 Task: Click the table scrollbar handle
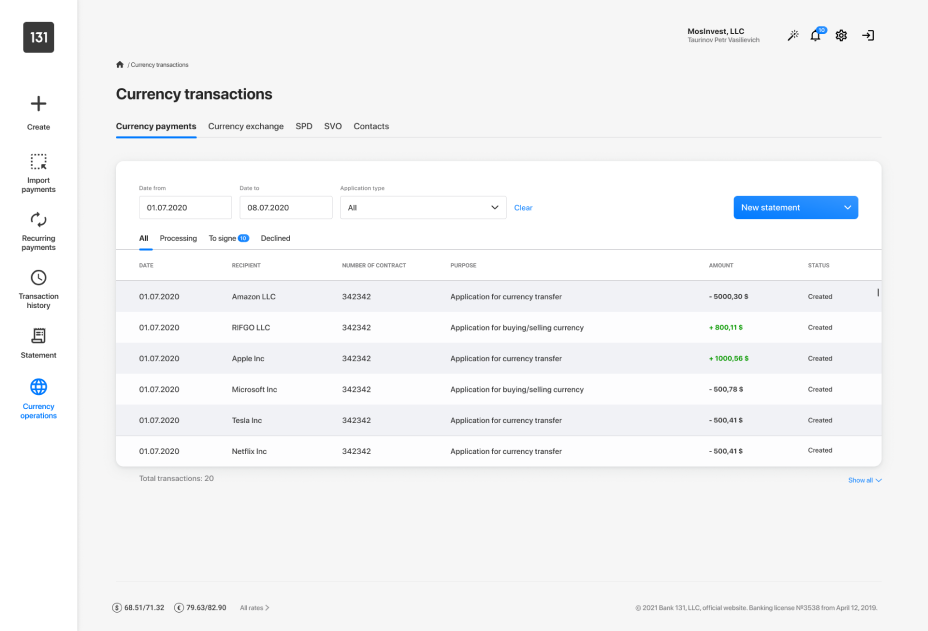coord(878,292)
